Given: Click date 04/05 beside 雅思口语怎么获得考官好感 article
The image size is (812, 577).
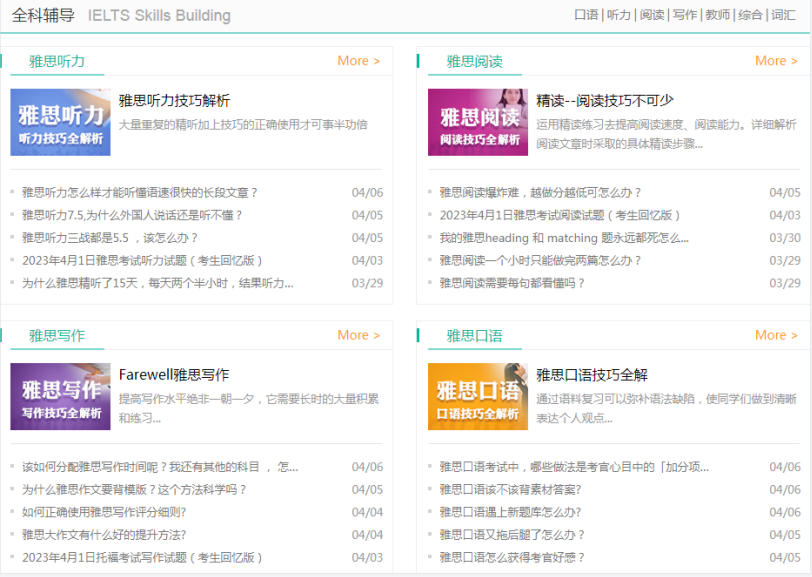Looking at the screenshot, I should pyautogui.click(x=785, y=558).
